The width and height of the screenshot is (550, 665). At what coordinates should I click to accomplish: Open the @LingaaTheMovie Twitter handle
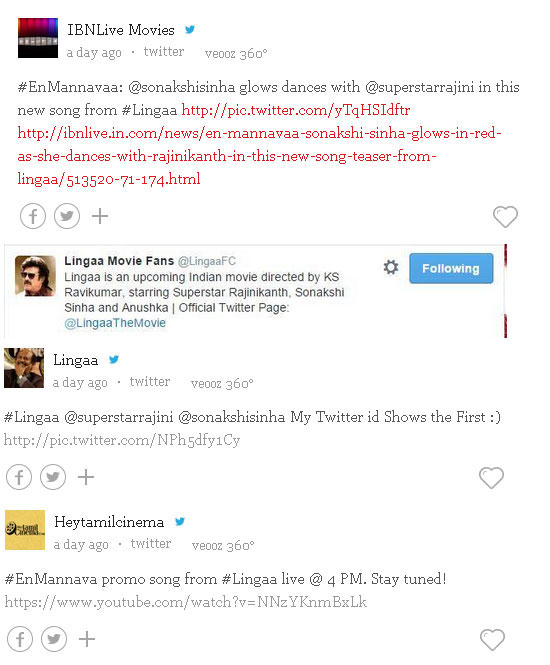[x=115, y=323]
